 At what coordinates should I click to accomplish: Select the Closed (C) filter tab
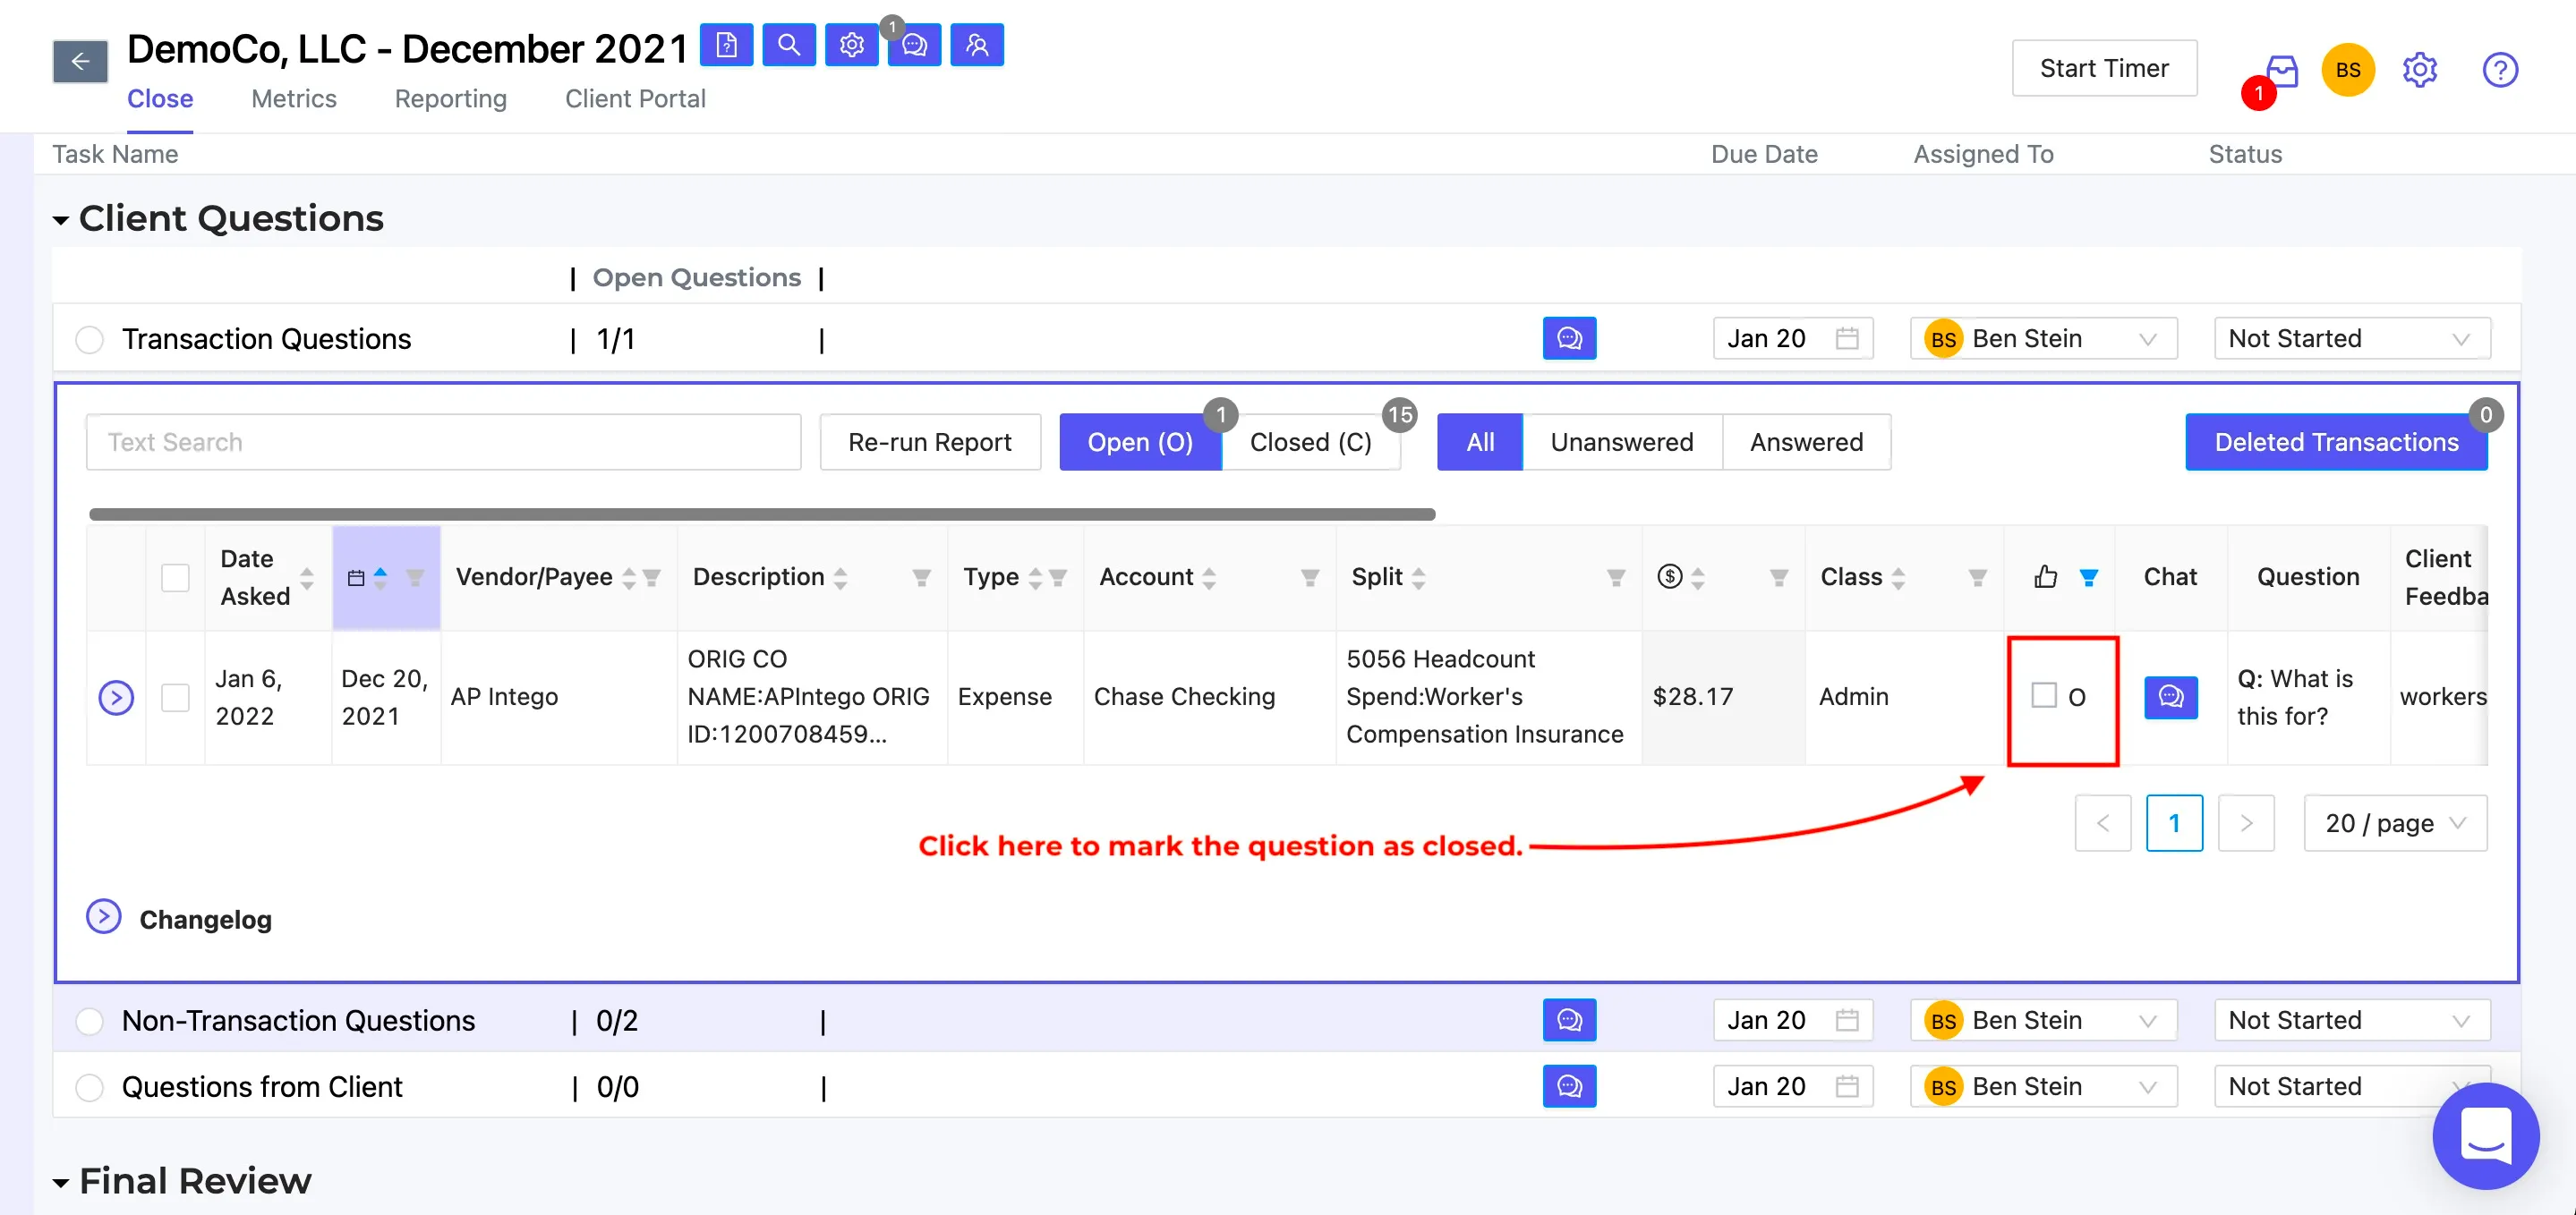pos(1310,442)
